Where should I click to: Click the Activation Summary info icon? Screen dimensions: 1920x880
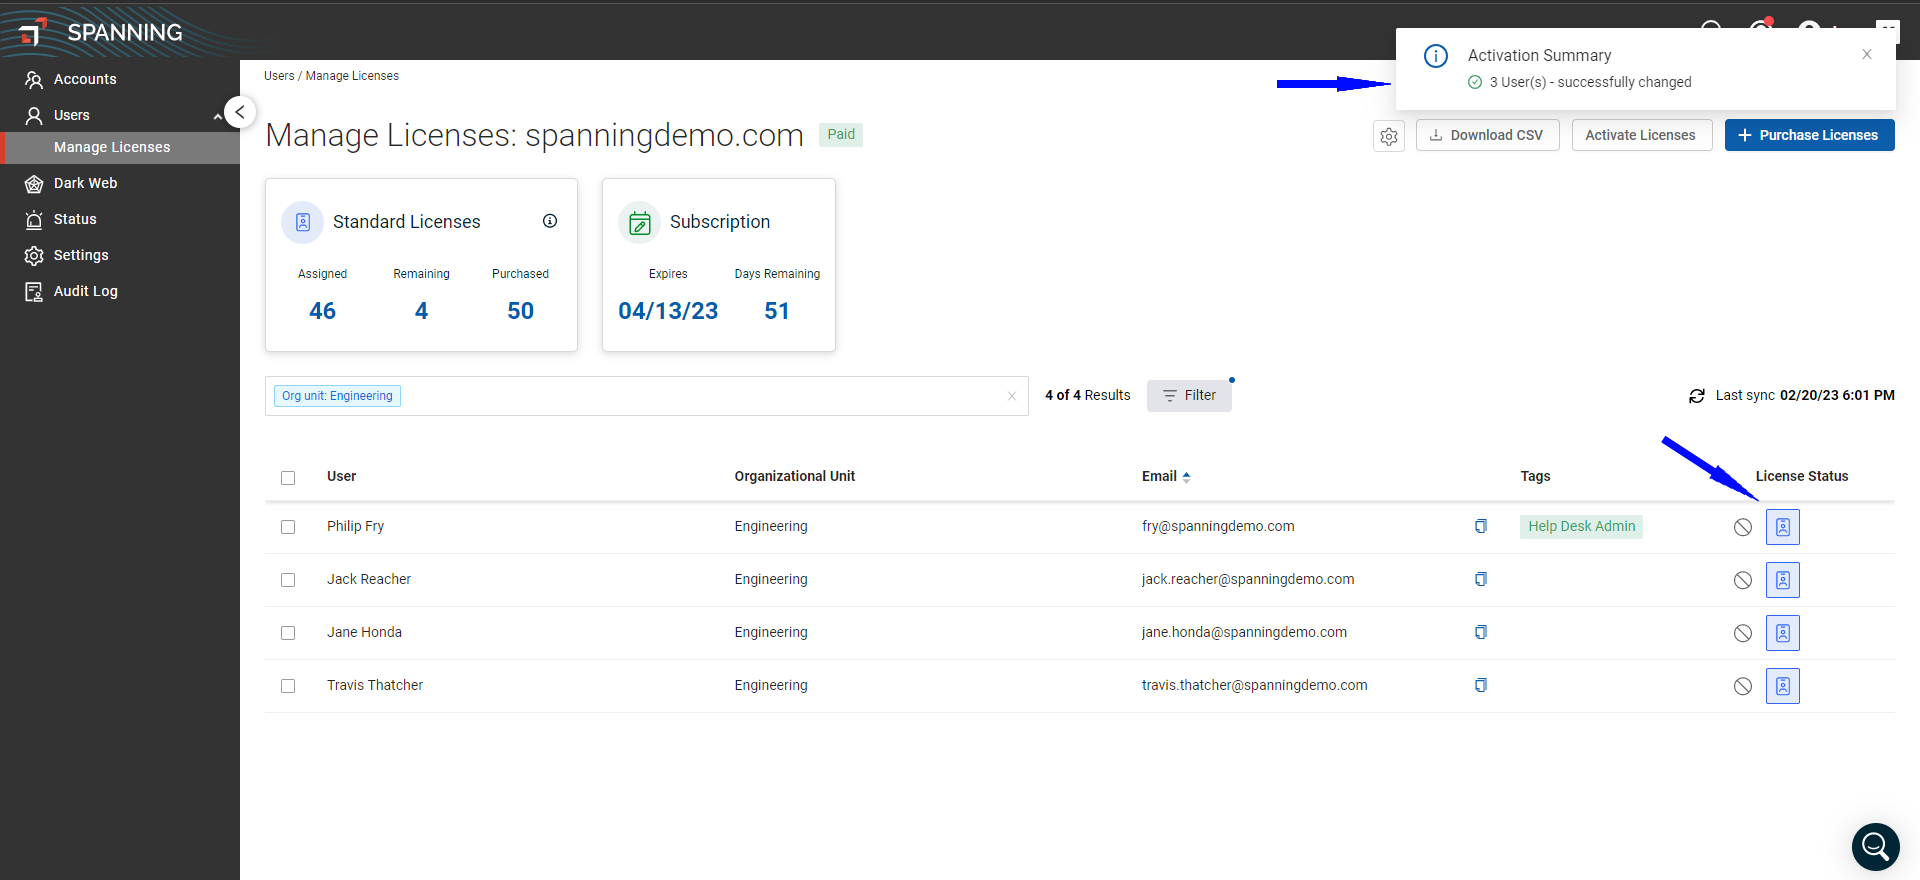click(1436, 56)
